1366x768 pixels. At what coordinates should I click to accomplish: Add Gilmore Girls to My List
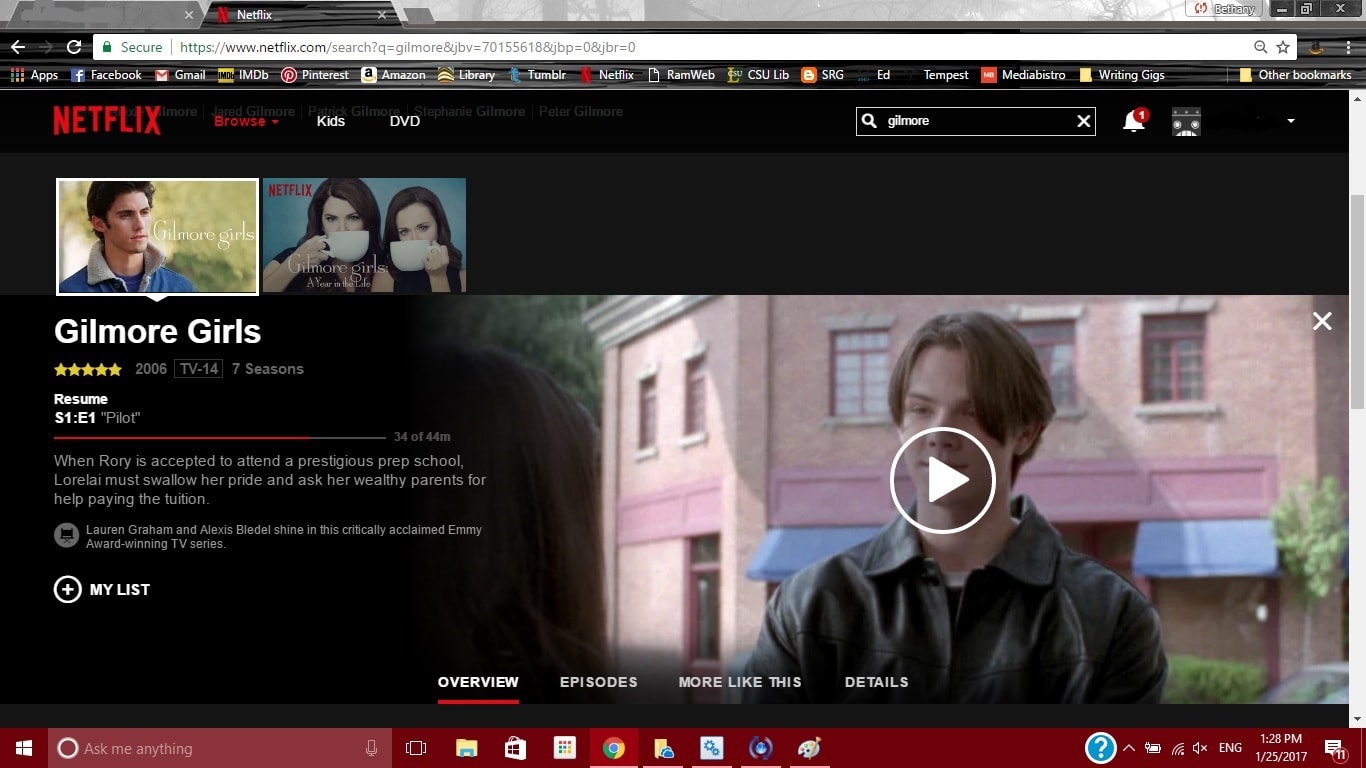point(102,590)
